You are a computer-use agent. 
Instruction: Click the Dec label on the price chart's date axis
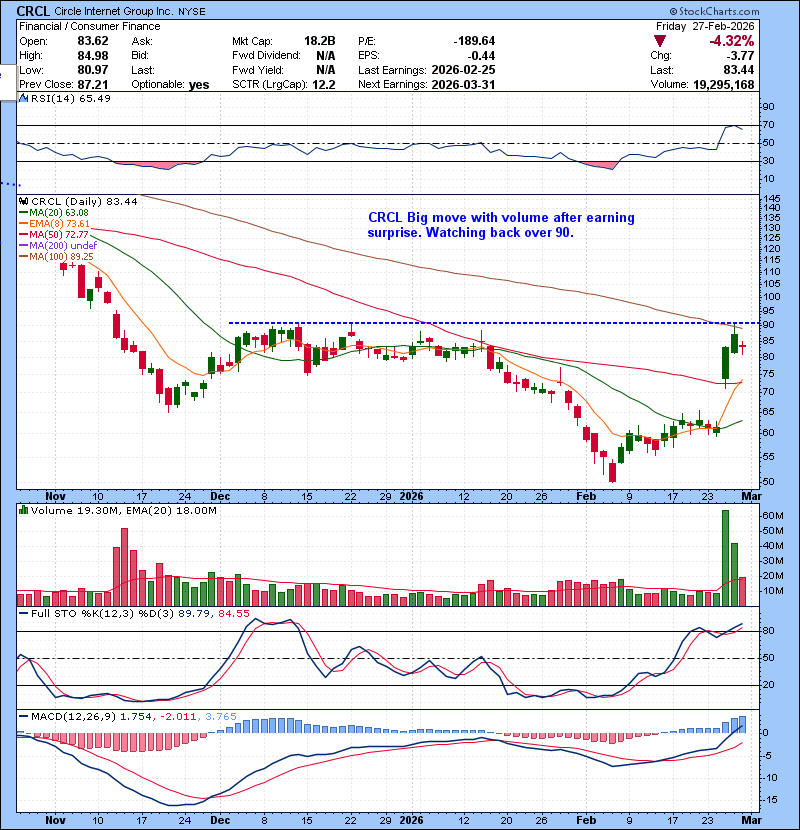pyautogui.click(x=220, y=497)
